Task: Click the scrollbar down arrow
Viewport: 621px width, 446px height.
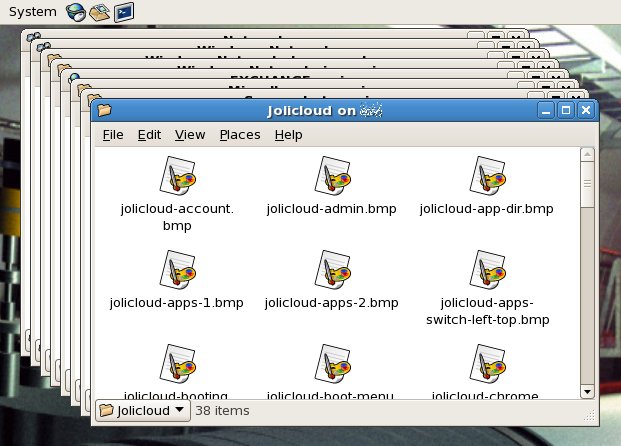Action: (x=587, y=392)
